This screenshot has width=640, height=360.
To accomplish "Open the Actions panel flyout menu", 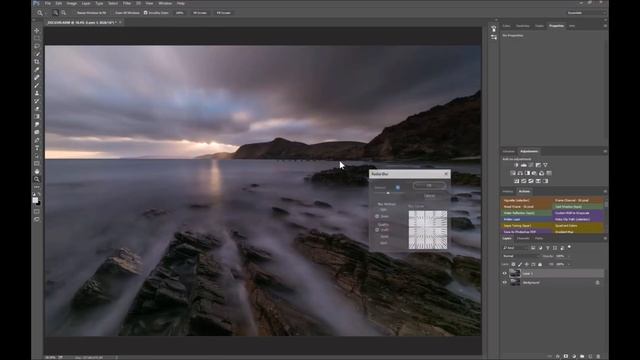I will click(x=605, y=191).
